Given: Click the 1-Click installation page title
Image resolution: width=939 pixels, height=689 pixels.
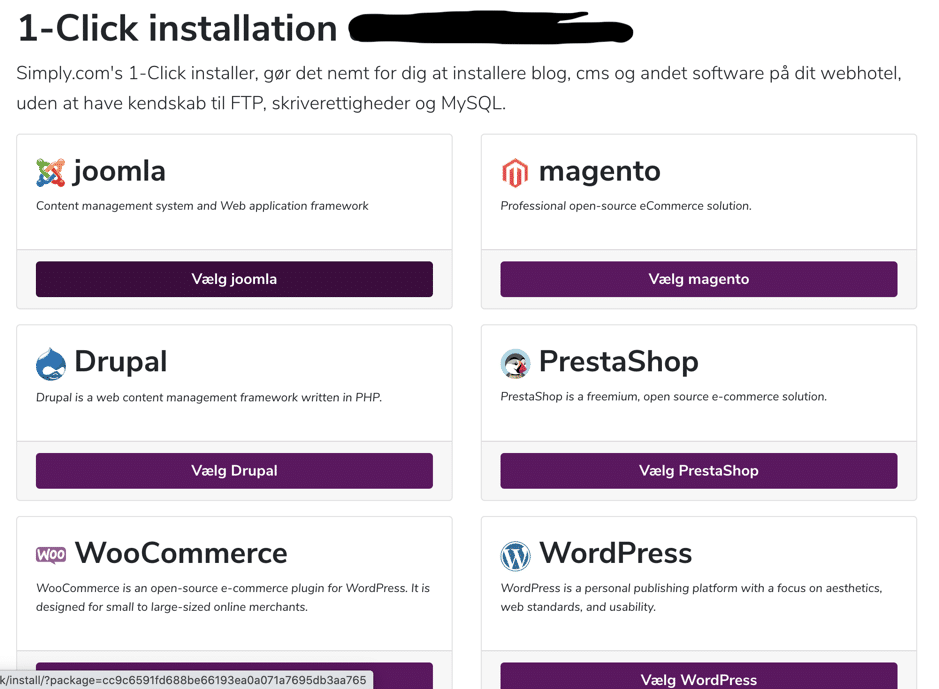Looking at the screenshot, I should pyautogui.click(x=177, y=28).
